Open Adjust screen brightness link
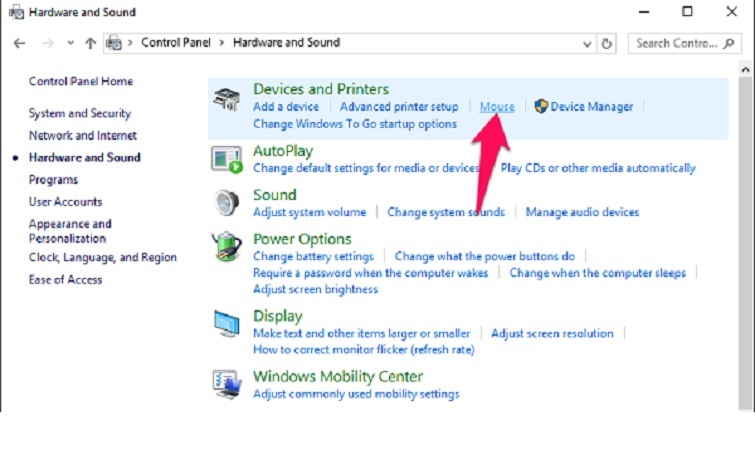 pos(315,289)
